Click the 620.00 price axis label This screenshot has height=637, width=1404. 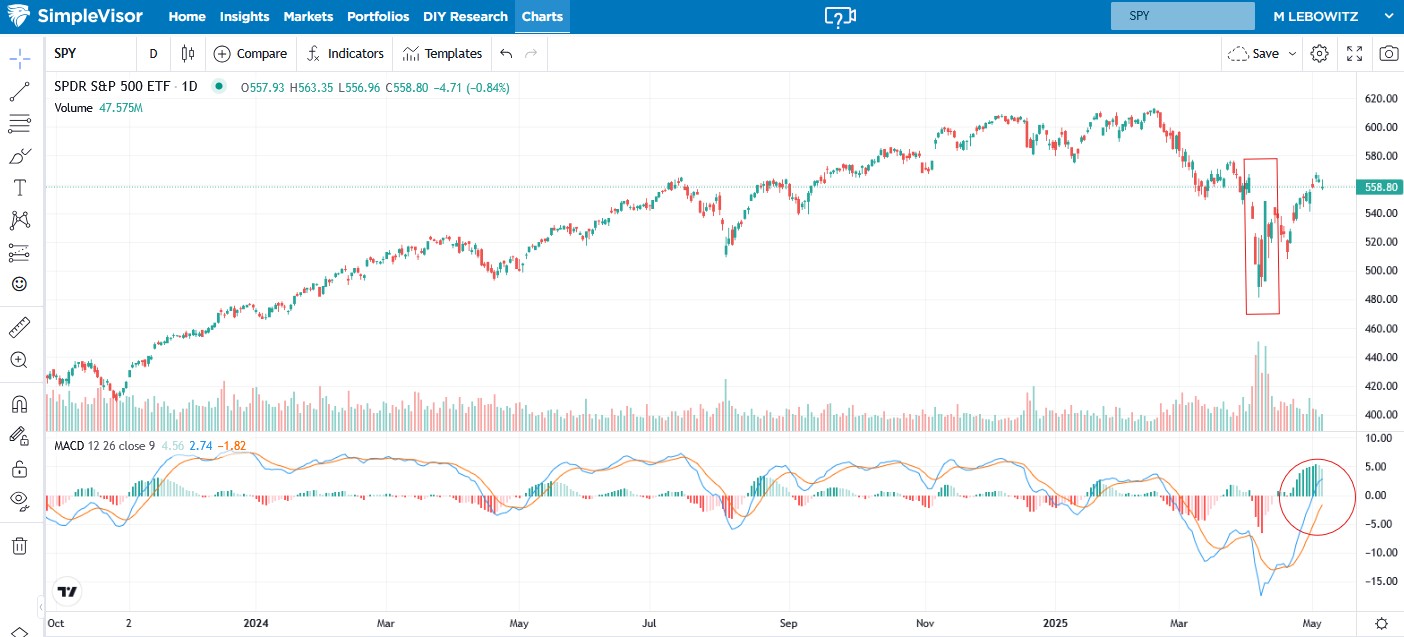(x=1380, y=98)
